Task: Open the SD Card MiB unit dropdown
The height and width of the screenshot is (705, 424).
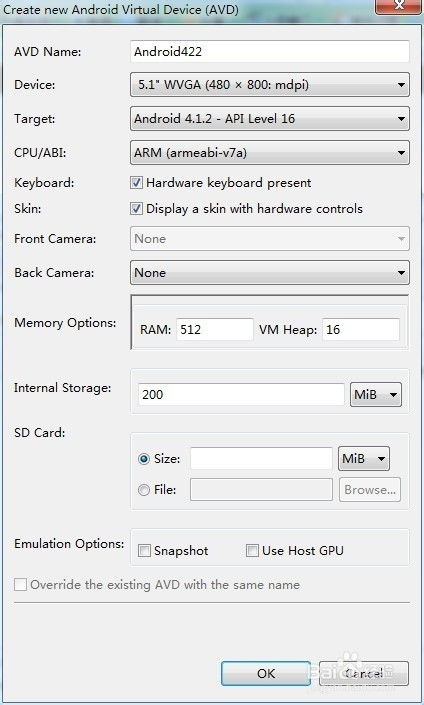Action: tap(364, 459)
